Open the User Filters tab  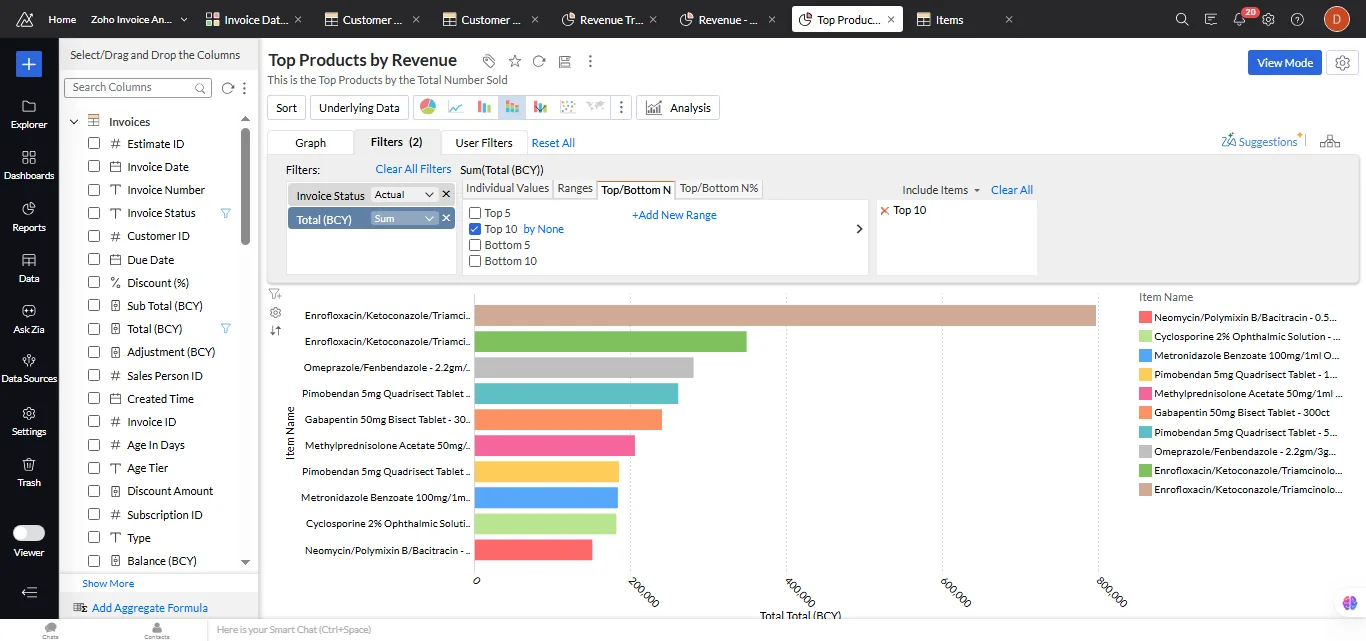tap(484, 143)
